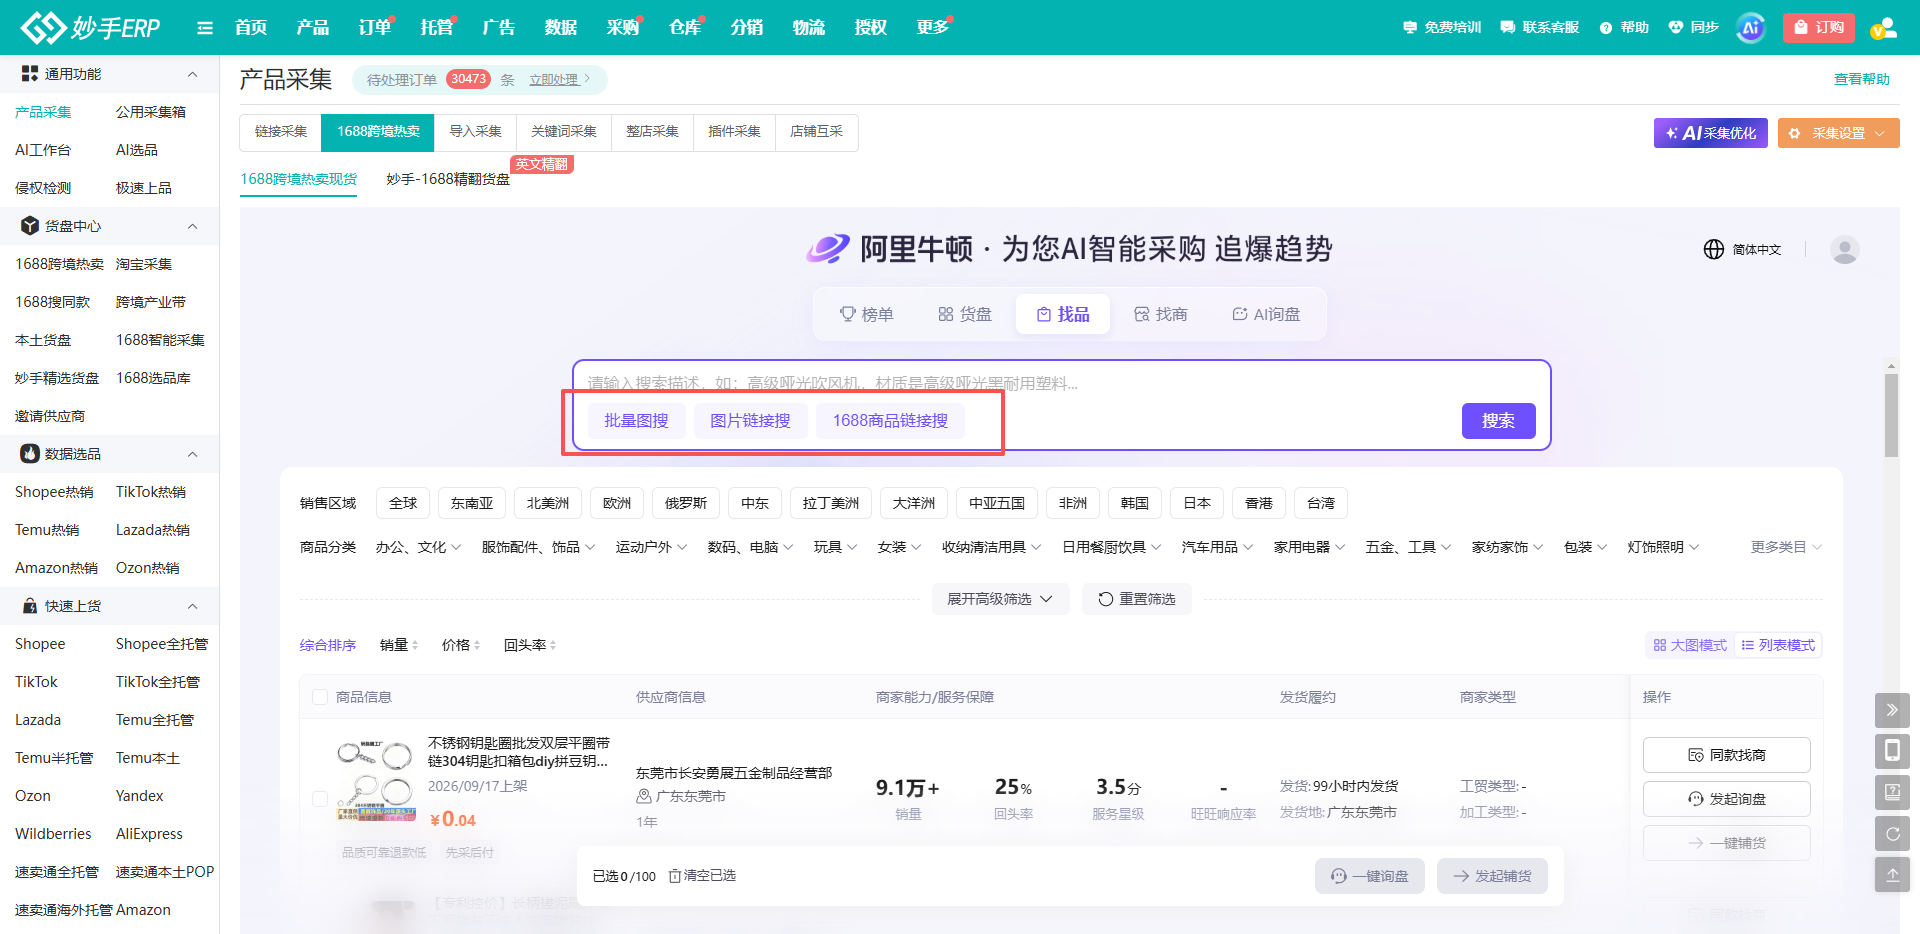Select the 榜单 tab

pos(866,314)
